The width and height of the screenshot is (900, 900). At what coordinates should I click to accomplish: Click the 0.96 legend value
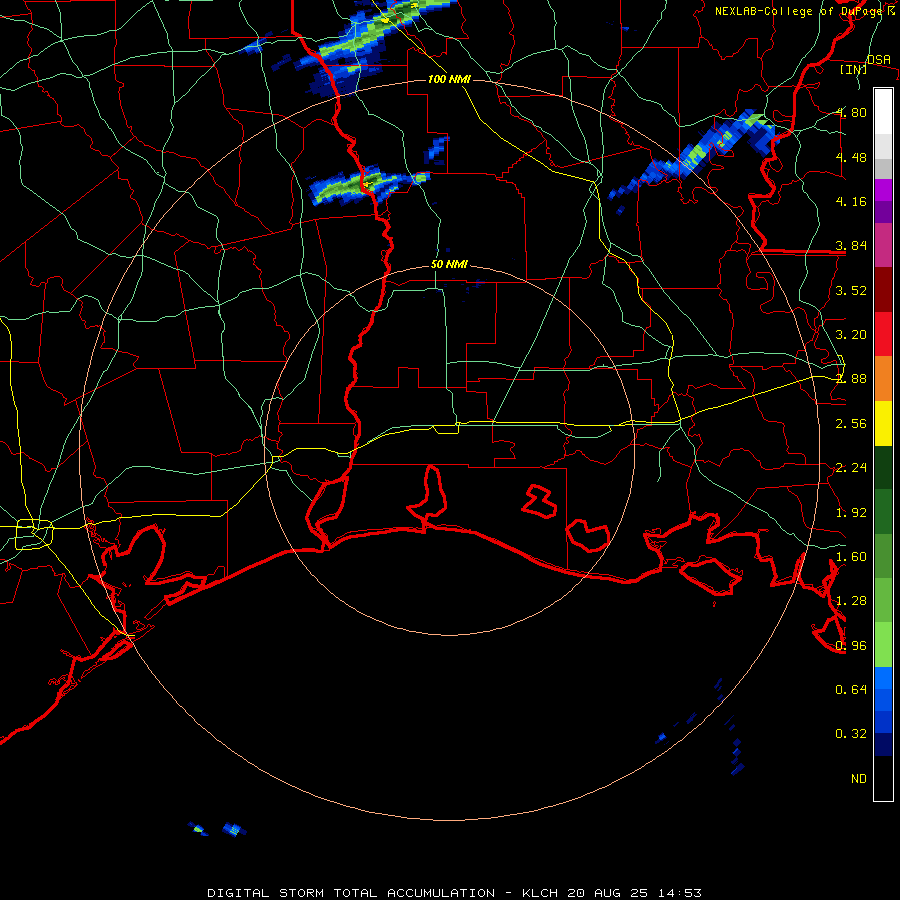click(x=851, y=646)
